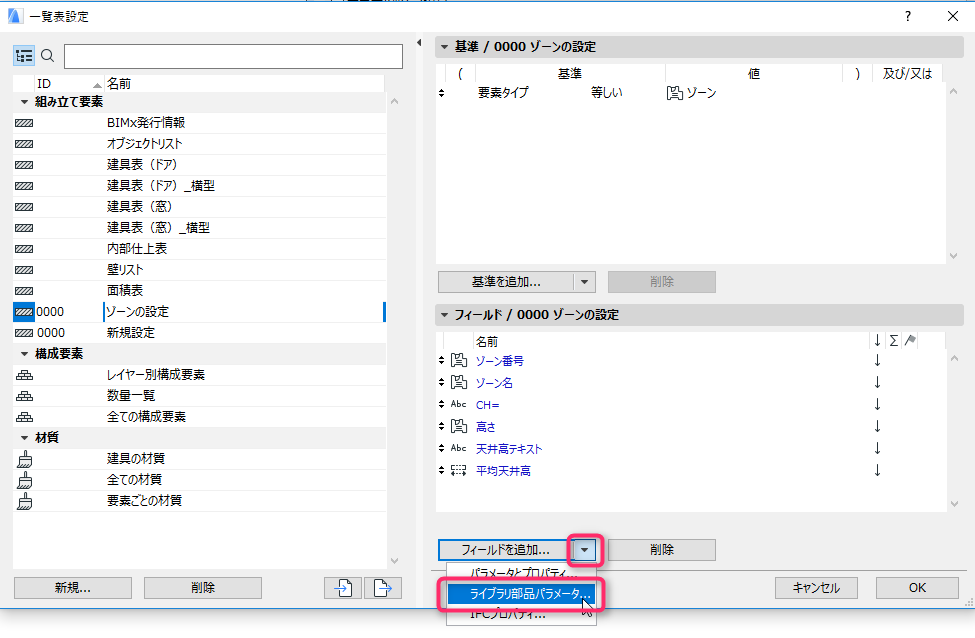Click the sort arrow of ゾーン番号 field
975x638 pixels.
point(877,361)
